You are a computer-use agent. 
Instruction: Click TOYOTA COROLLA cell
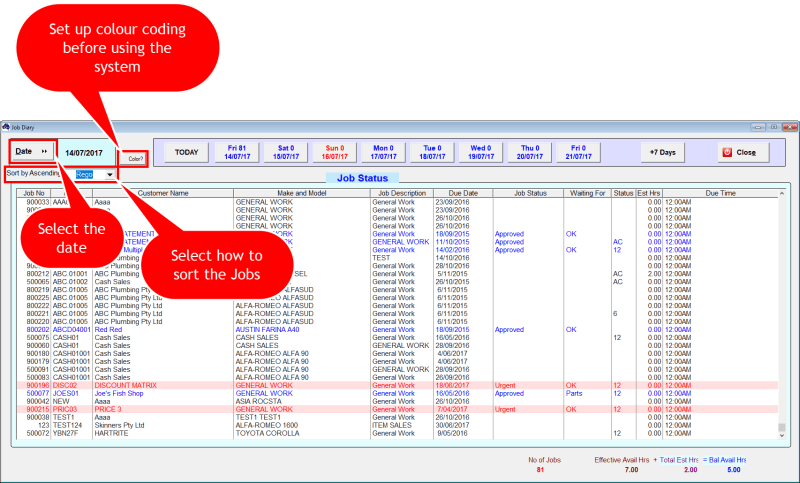267,434
